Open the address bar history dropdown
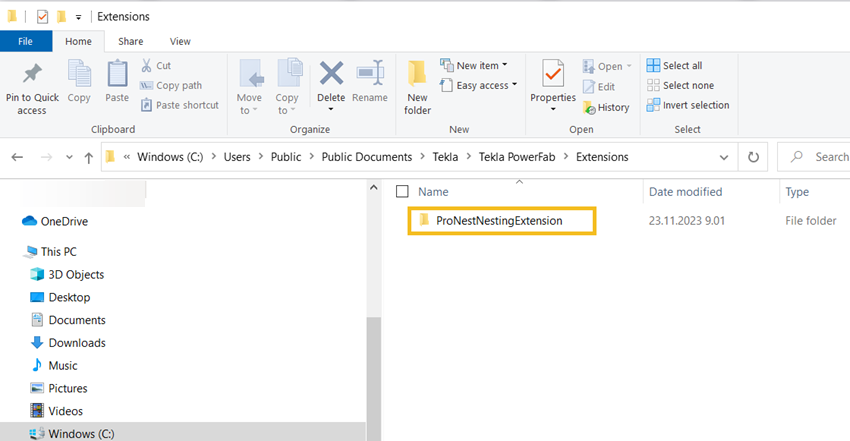 pos(724,157)
